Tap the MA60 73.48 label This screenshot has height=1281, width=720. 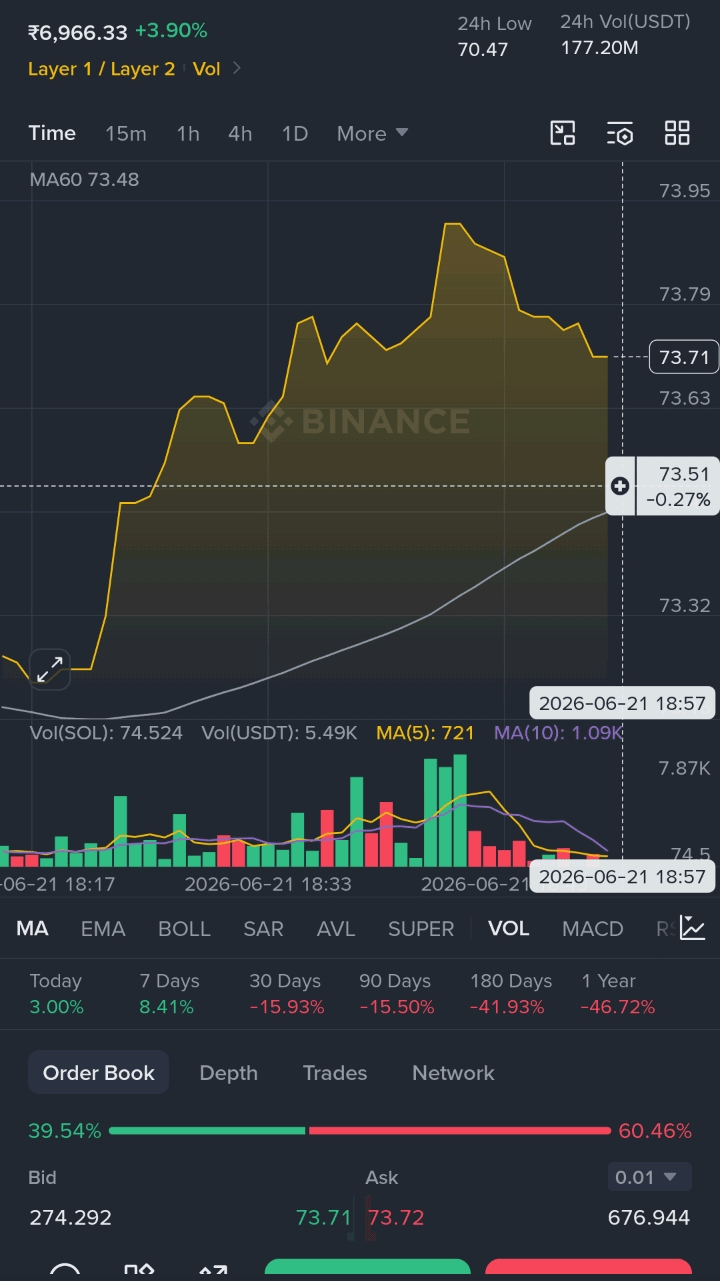click(x=84, y=180)
